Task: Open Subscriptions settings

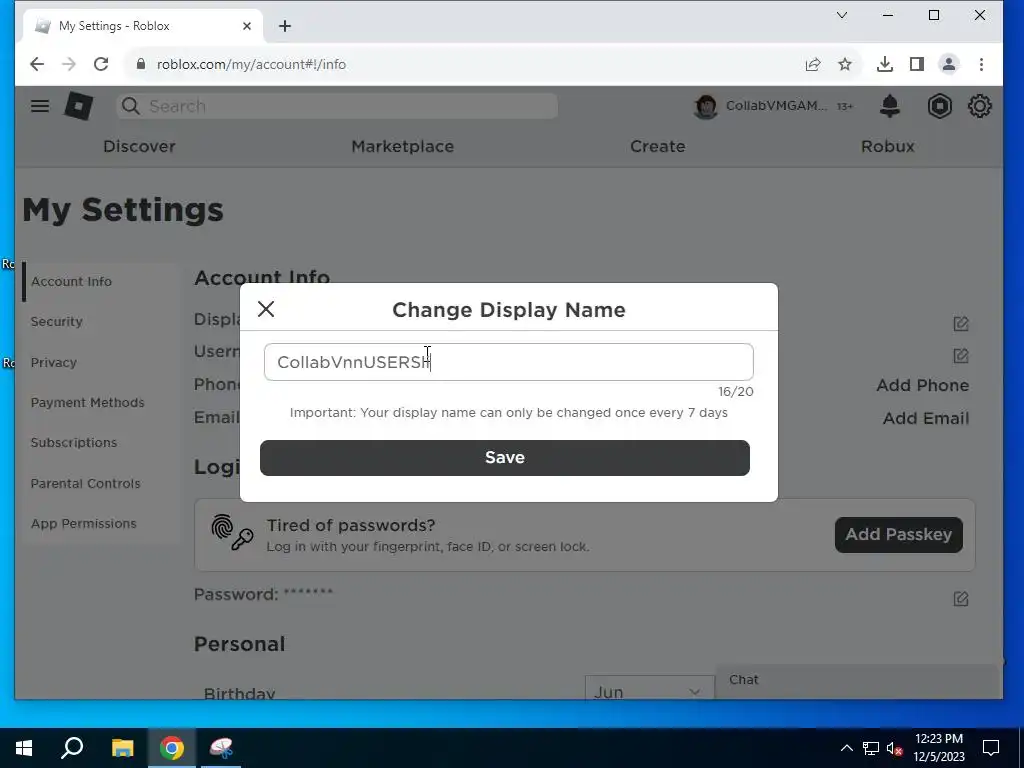Action: [x=74, y=443]
